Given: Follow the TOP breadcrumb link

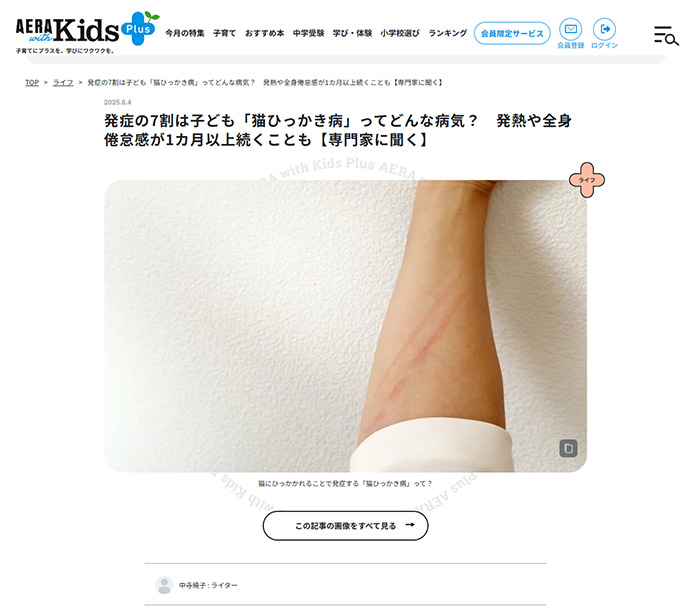Looking at the screenshot, I should coord(32,83).
